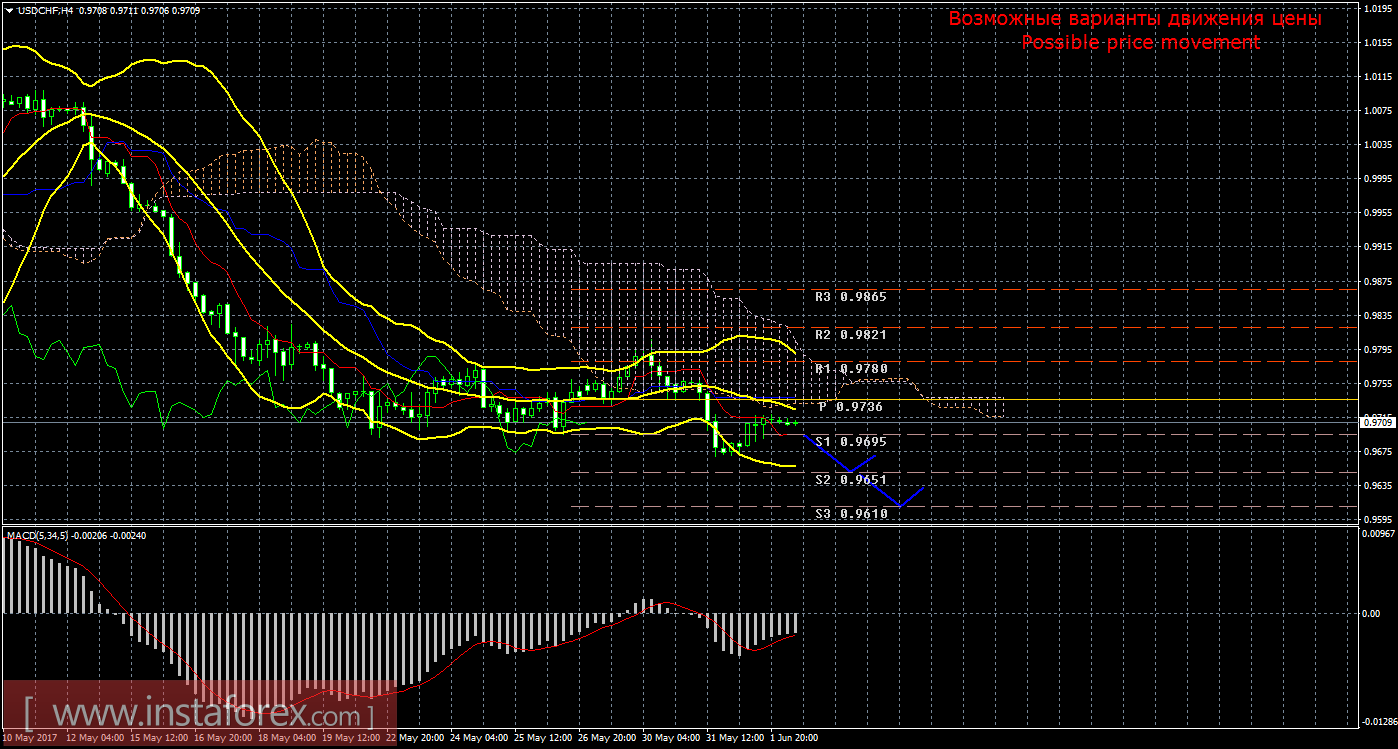Click the 1 Jun 20:00 time label
Viewport: 1398px width, 749px height.
[x=792, y=738]
